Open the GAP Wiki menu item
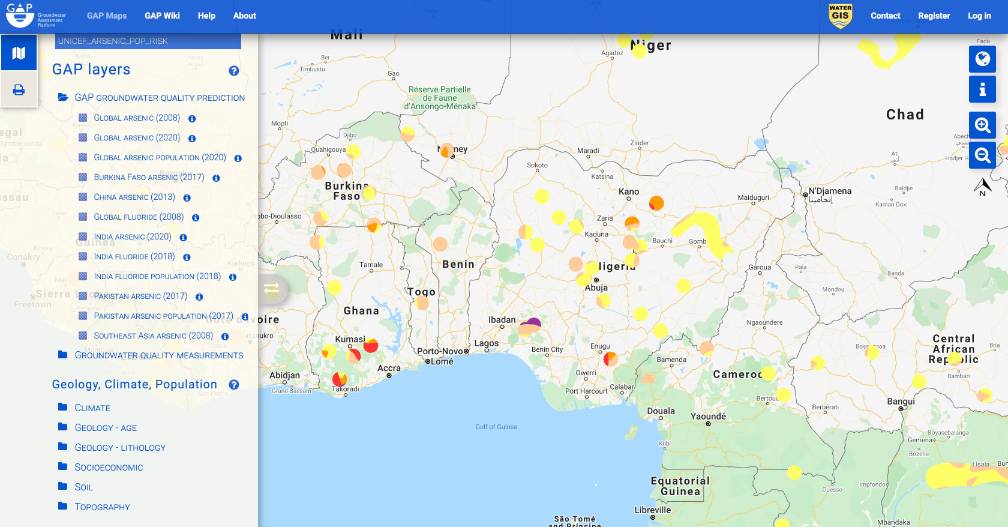 [162, 16]
